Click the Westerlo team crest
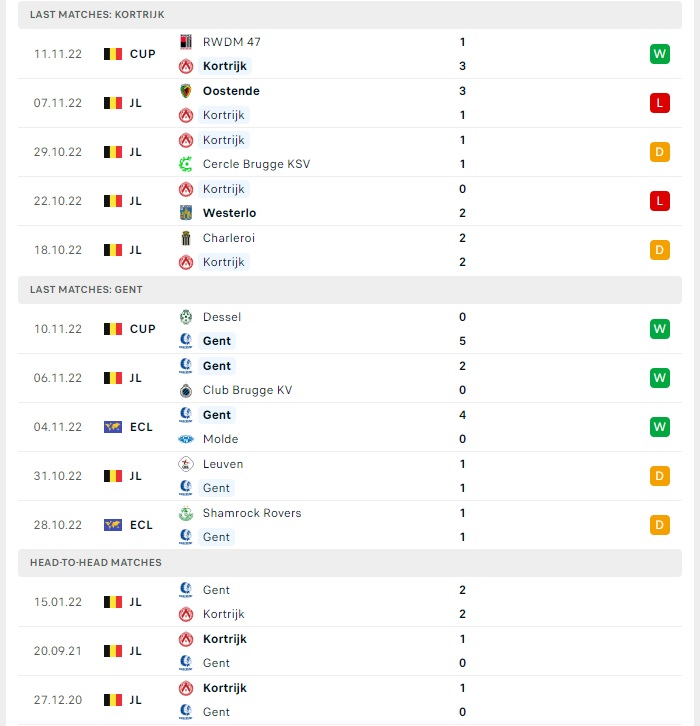The height and width of the screenshot is (726, 700). click(x=186, y=213)
